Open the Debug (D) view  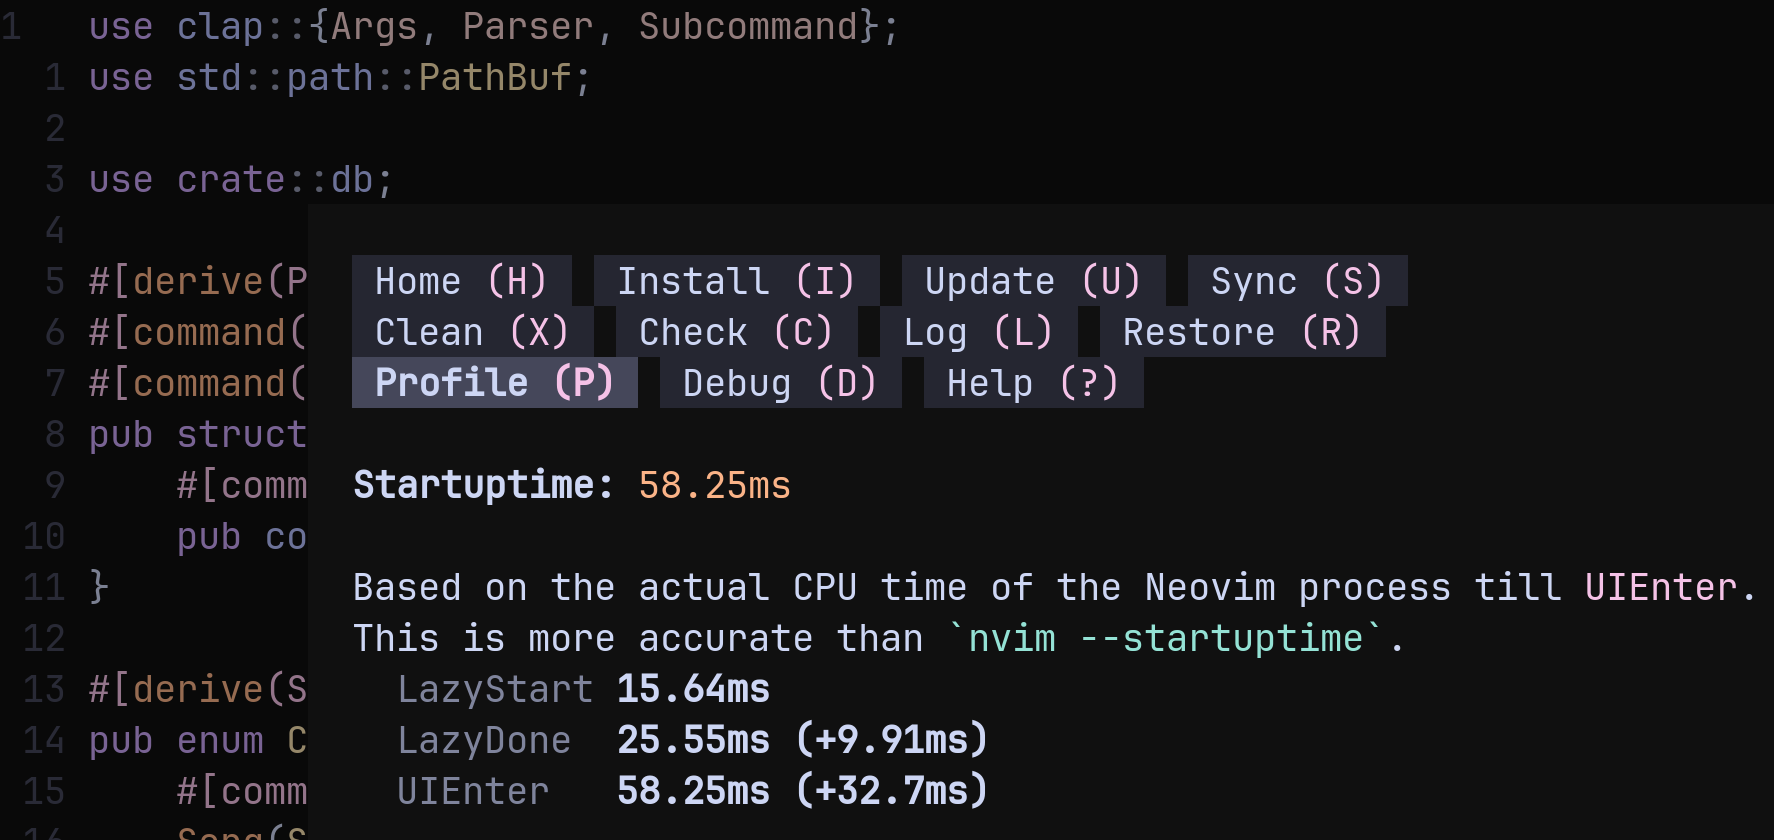[779, 383]
